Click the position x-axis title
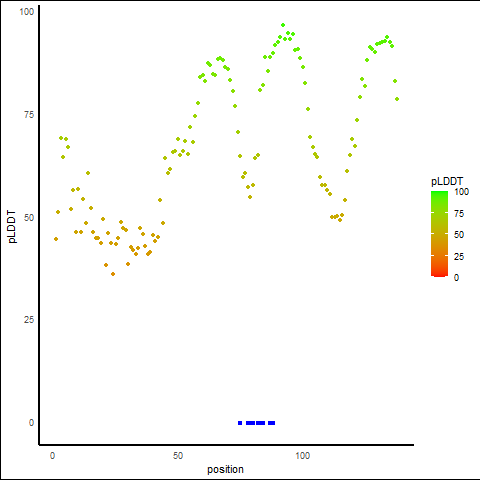480x480 pixels. point(225,469)
